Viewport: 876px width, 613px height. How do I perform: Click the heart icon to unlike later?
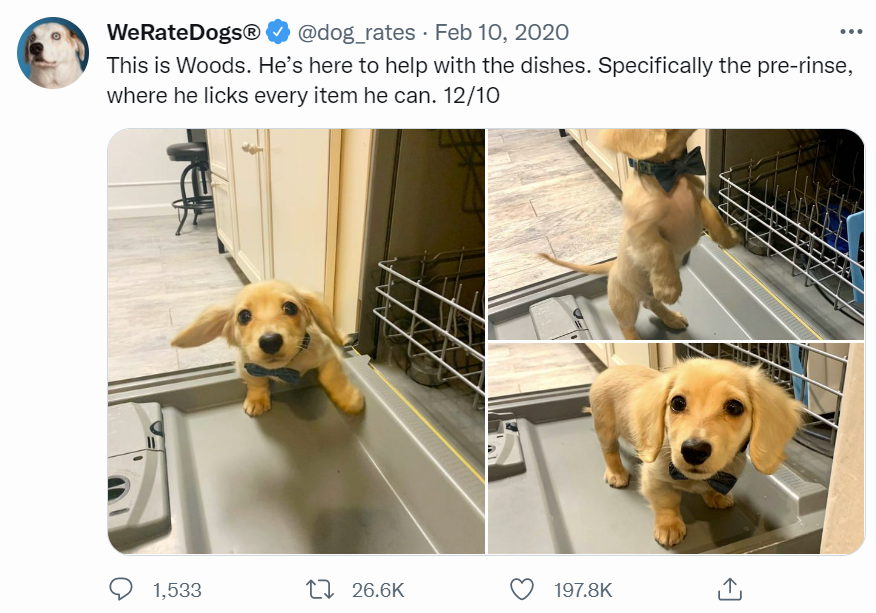pyautogui.click(x=524, y=590)
